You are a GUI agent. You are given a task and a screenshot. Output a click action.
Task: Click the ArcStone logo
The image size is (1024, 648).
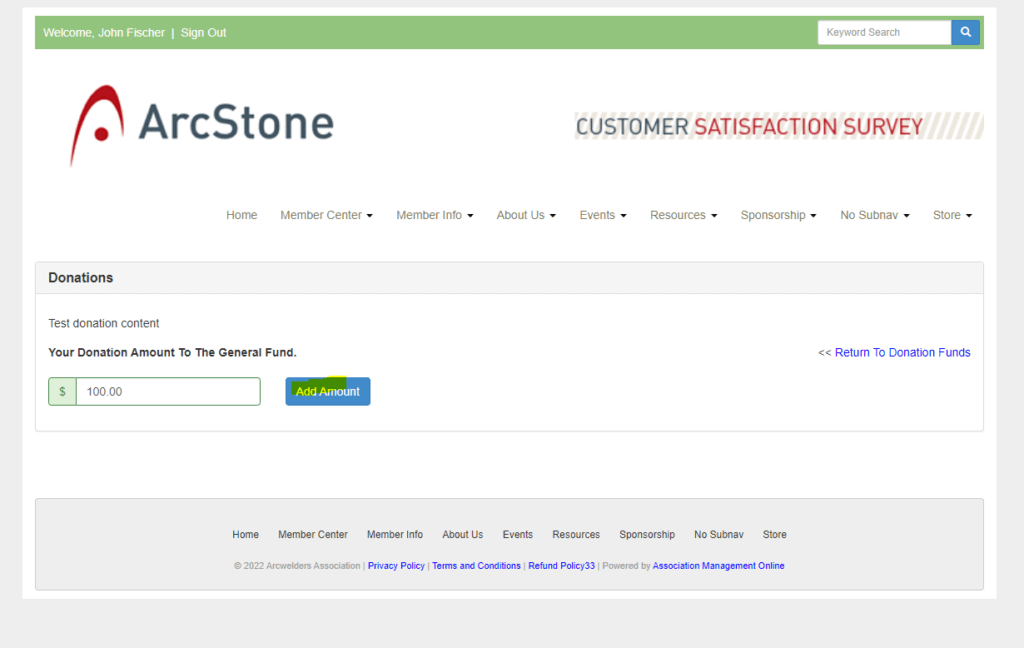point(202,125)
